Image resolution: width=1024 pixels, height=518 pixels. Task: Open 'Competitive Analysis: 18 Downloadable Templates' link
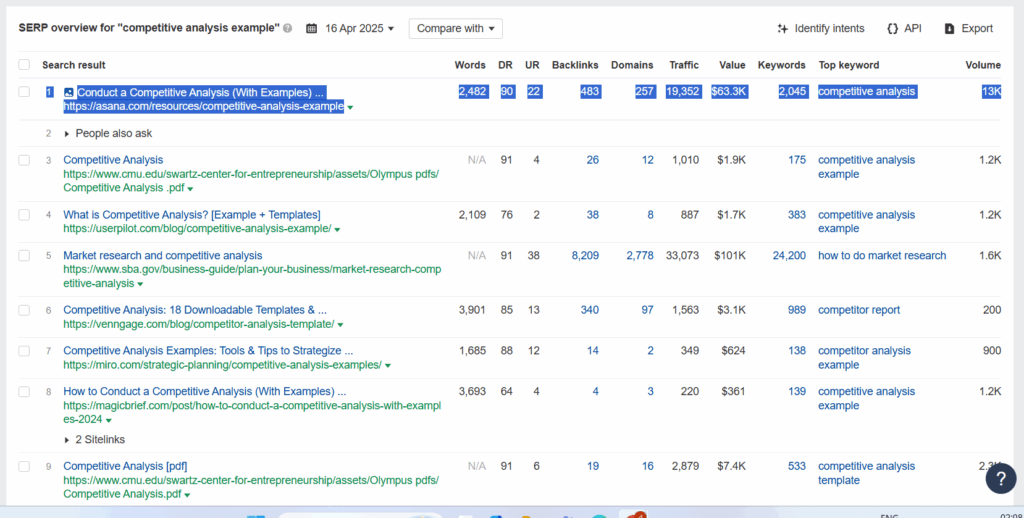coord(195,310)
